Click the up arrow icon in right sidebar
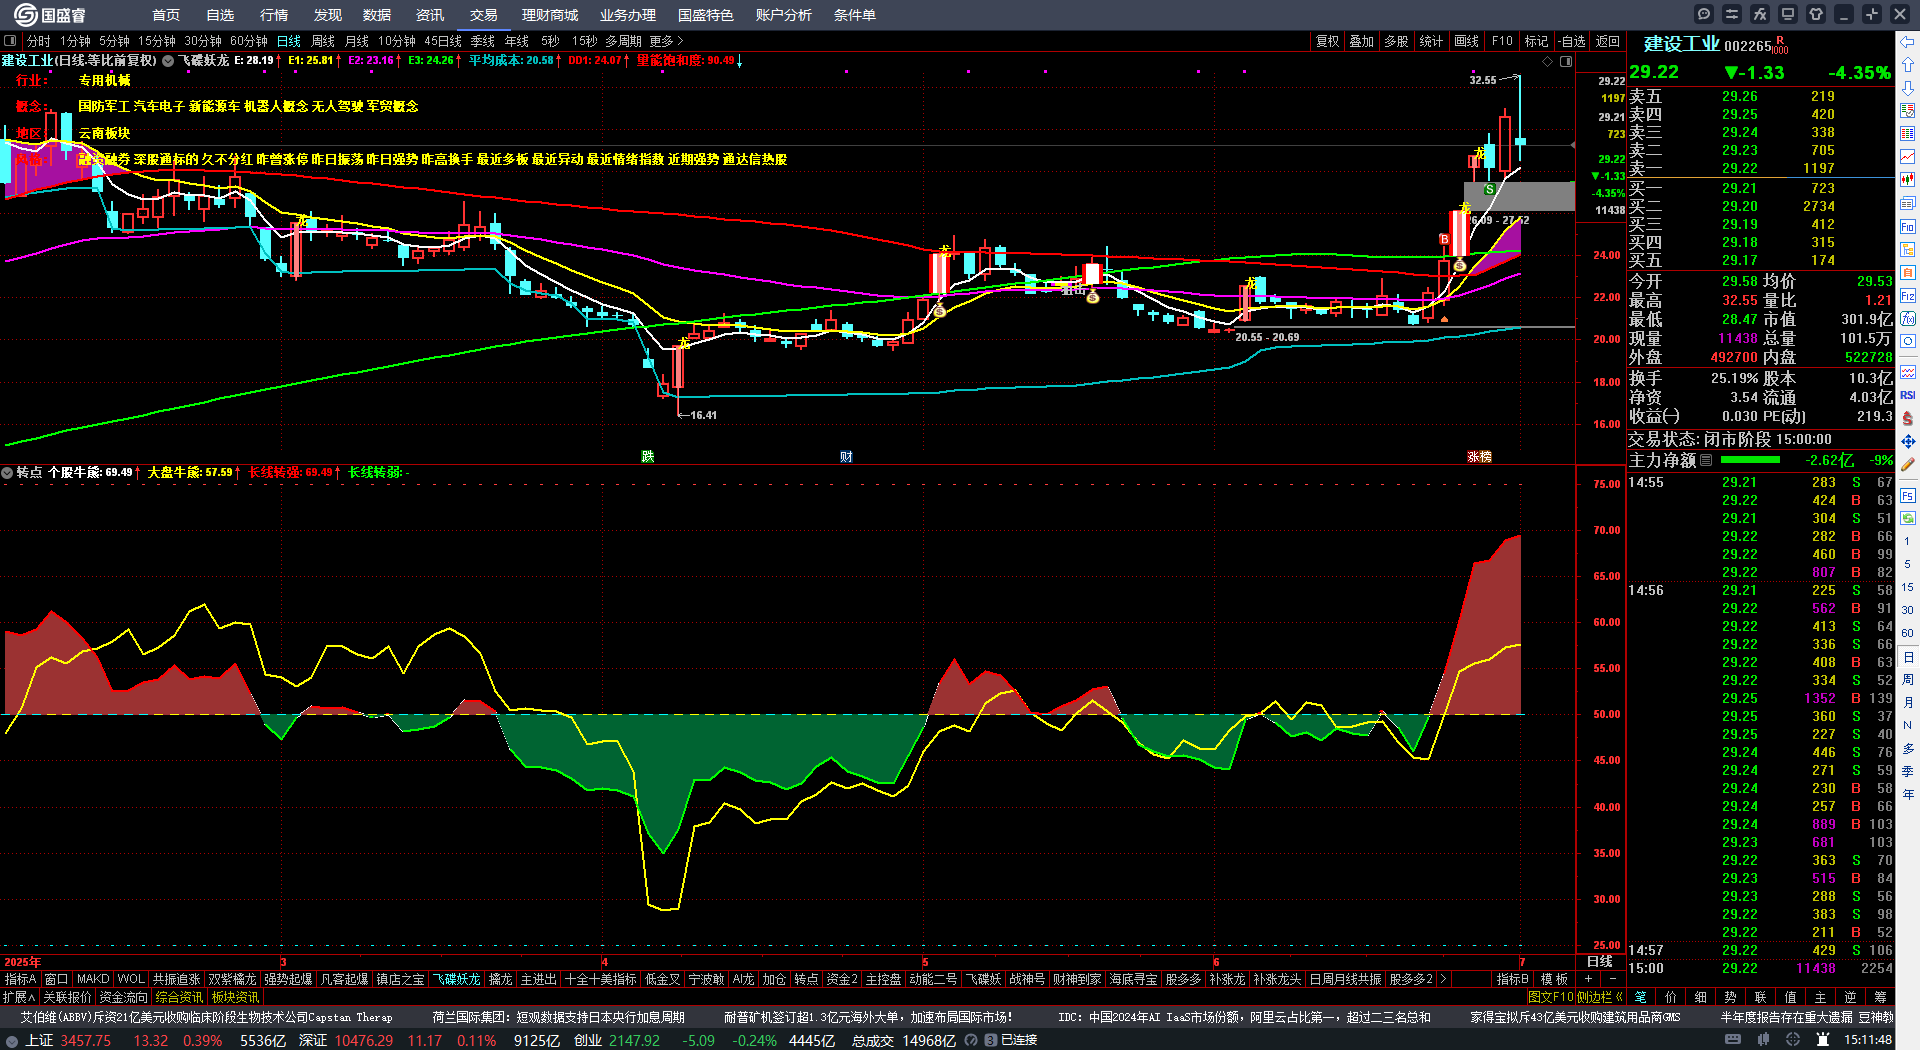1920x1050 pixels. tap(1908, 65)
